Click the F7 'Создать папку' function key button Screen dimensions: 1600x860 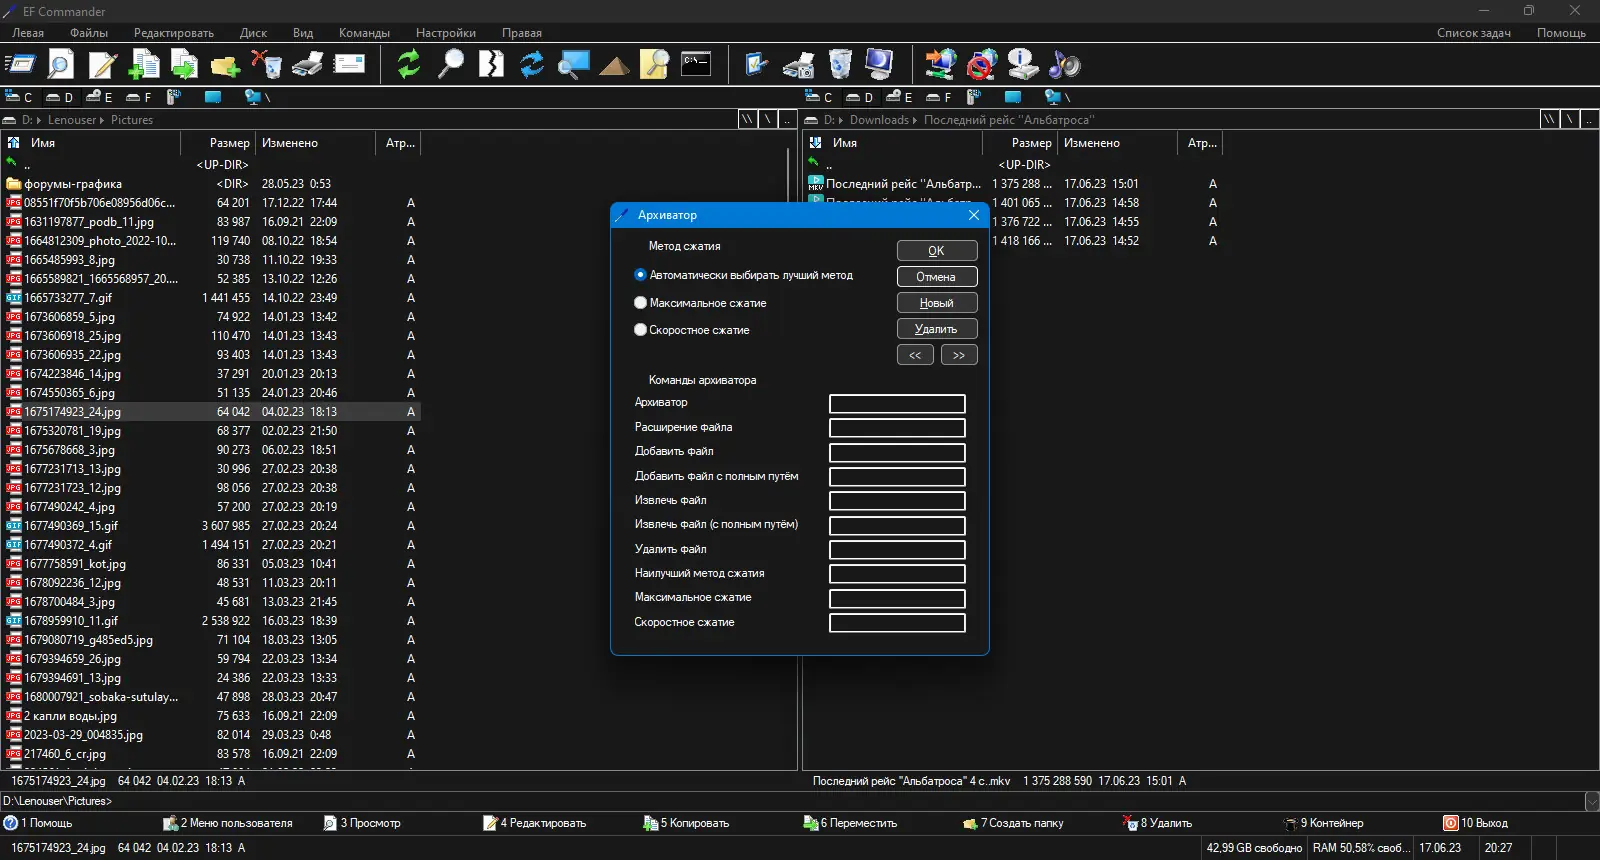tap(1014, 823)
